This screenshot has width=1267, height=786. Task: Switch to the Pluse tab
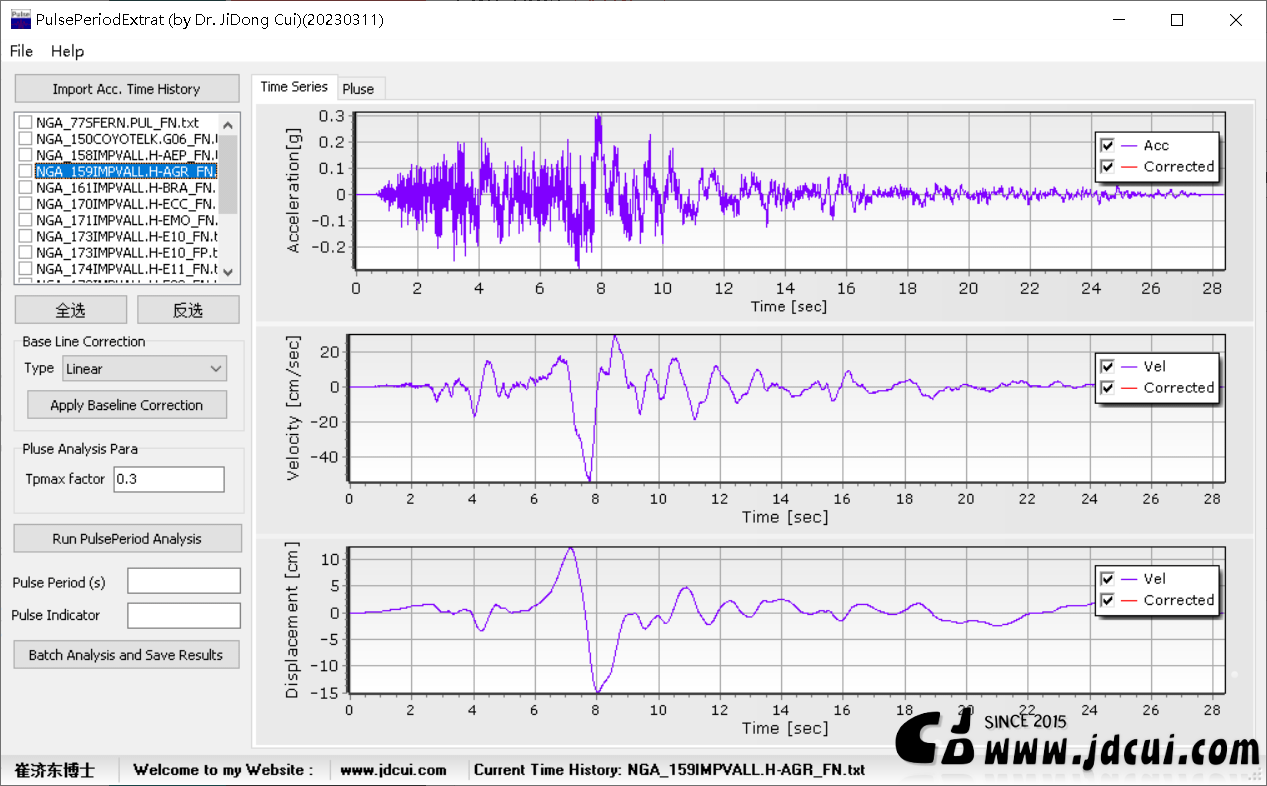tap(358, 89)
